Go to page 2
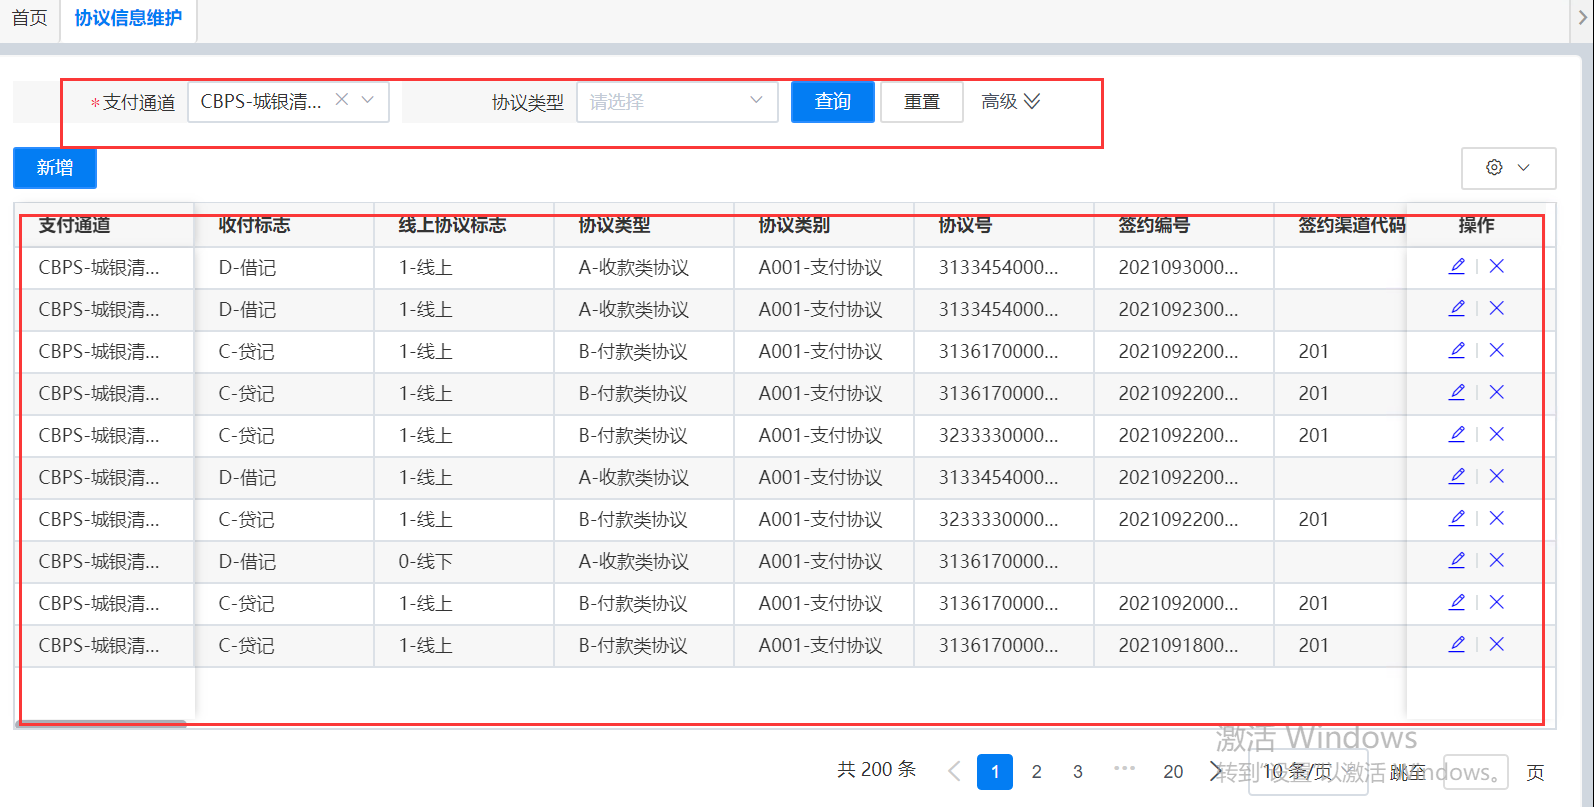 pyautogui.click(x=1036, y=771)
